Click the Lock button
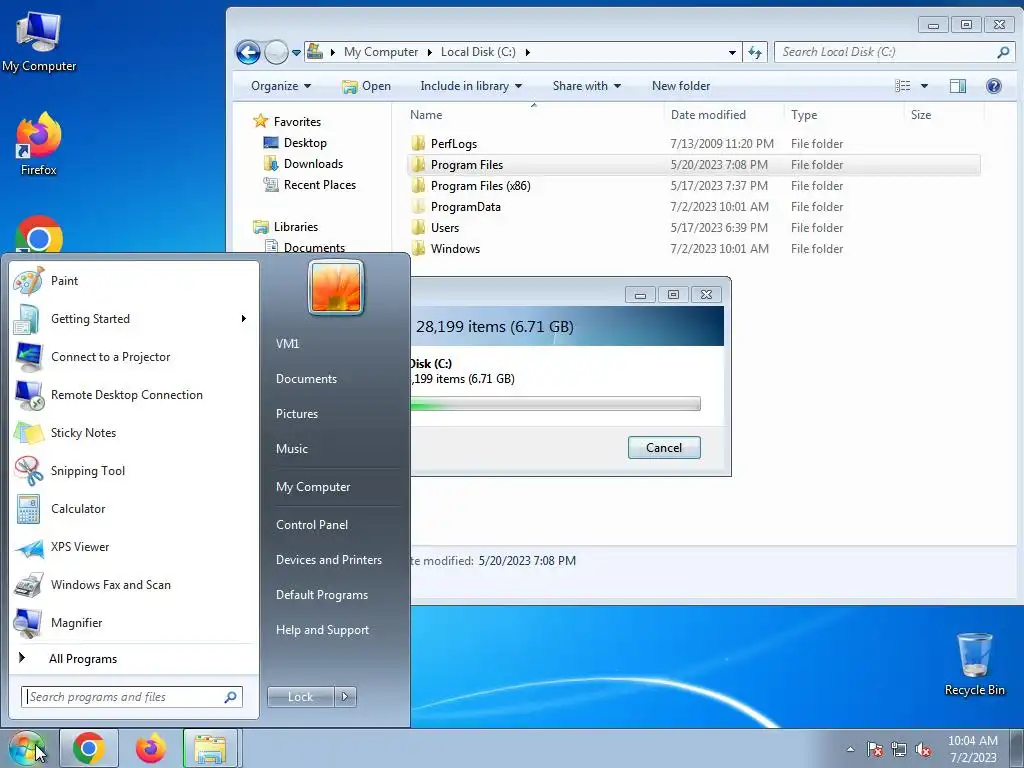Screen dimensions: 1024x768 300,697
